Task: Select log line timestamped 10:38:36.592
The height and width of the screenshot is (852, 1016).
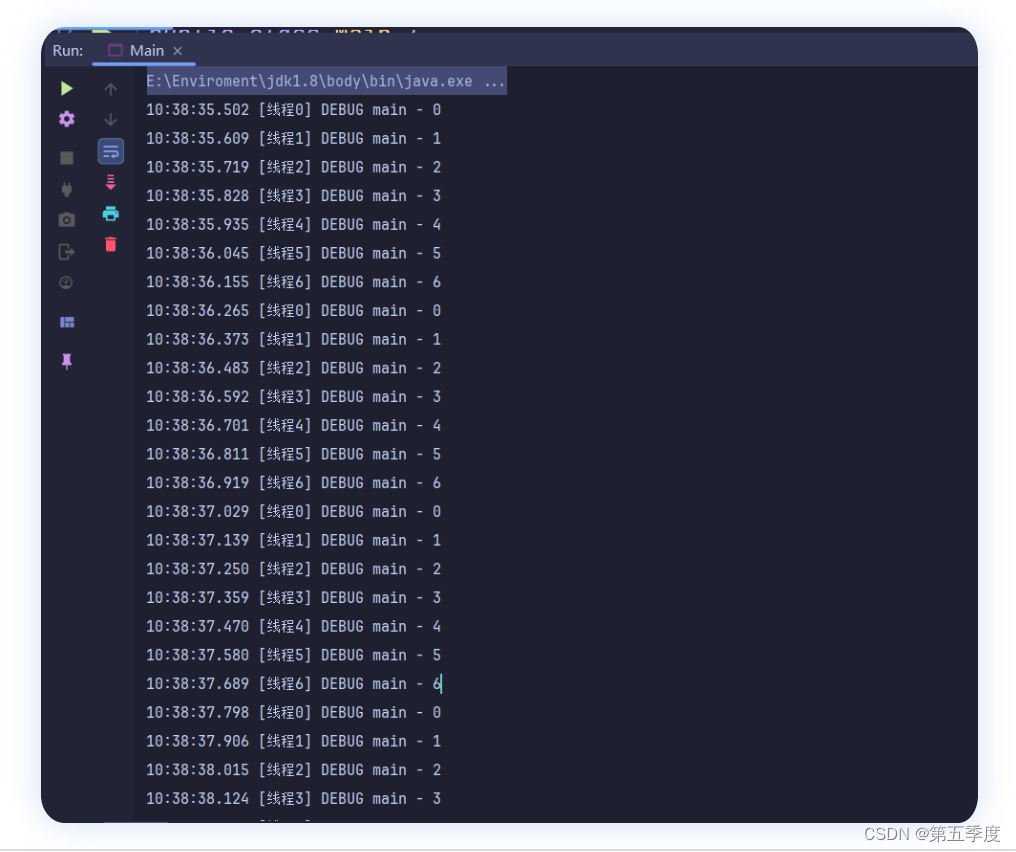Action: [294, 397]
